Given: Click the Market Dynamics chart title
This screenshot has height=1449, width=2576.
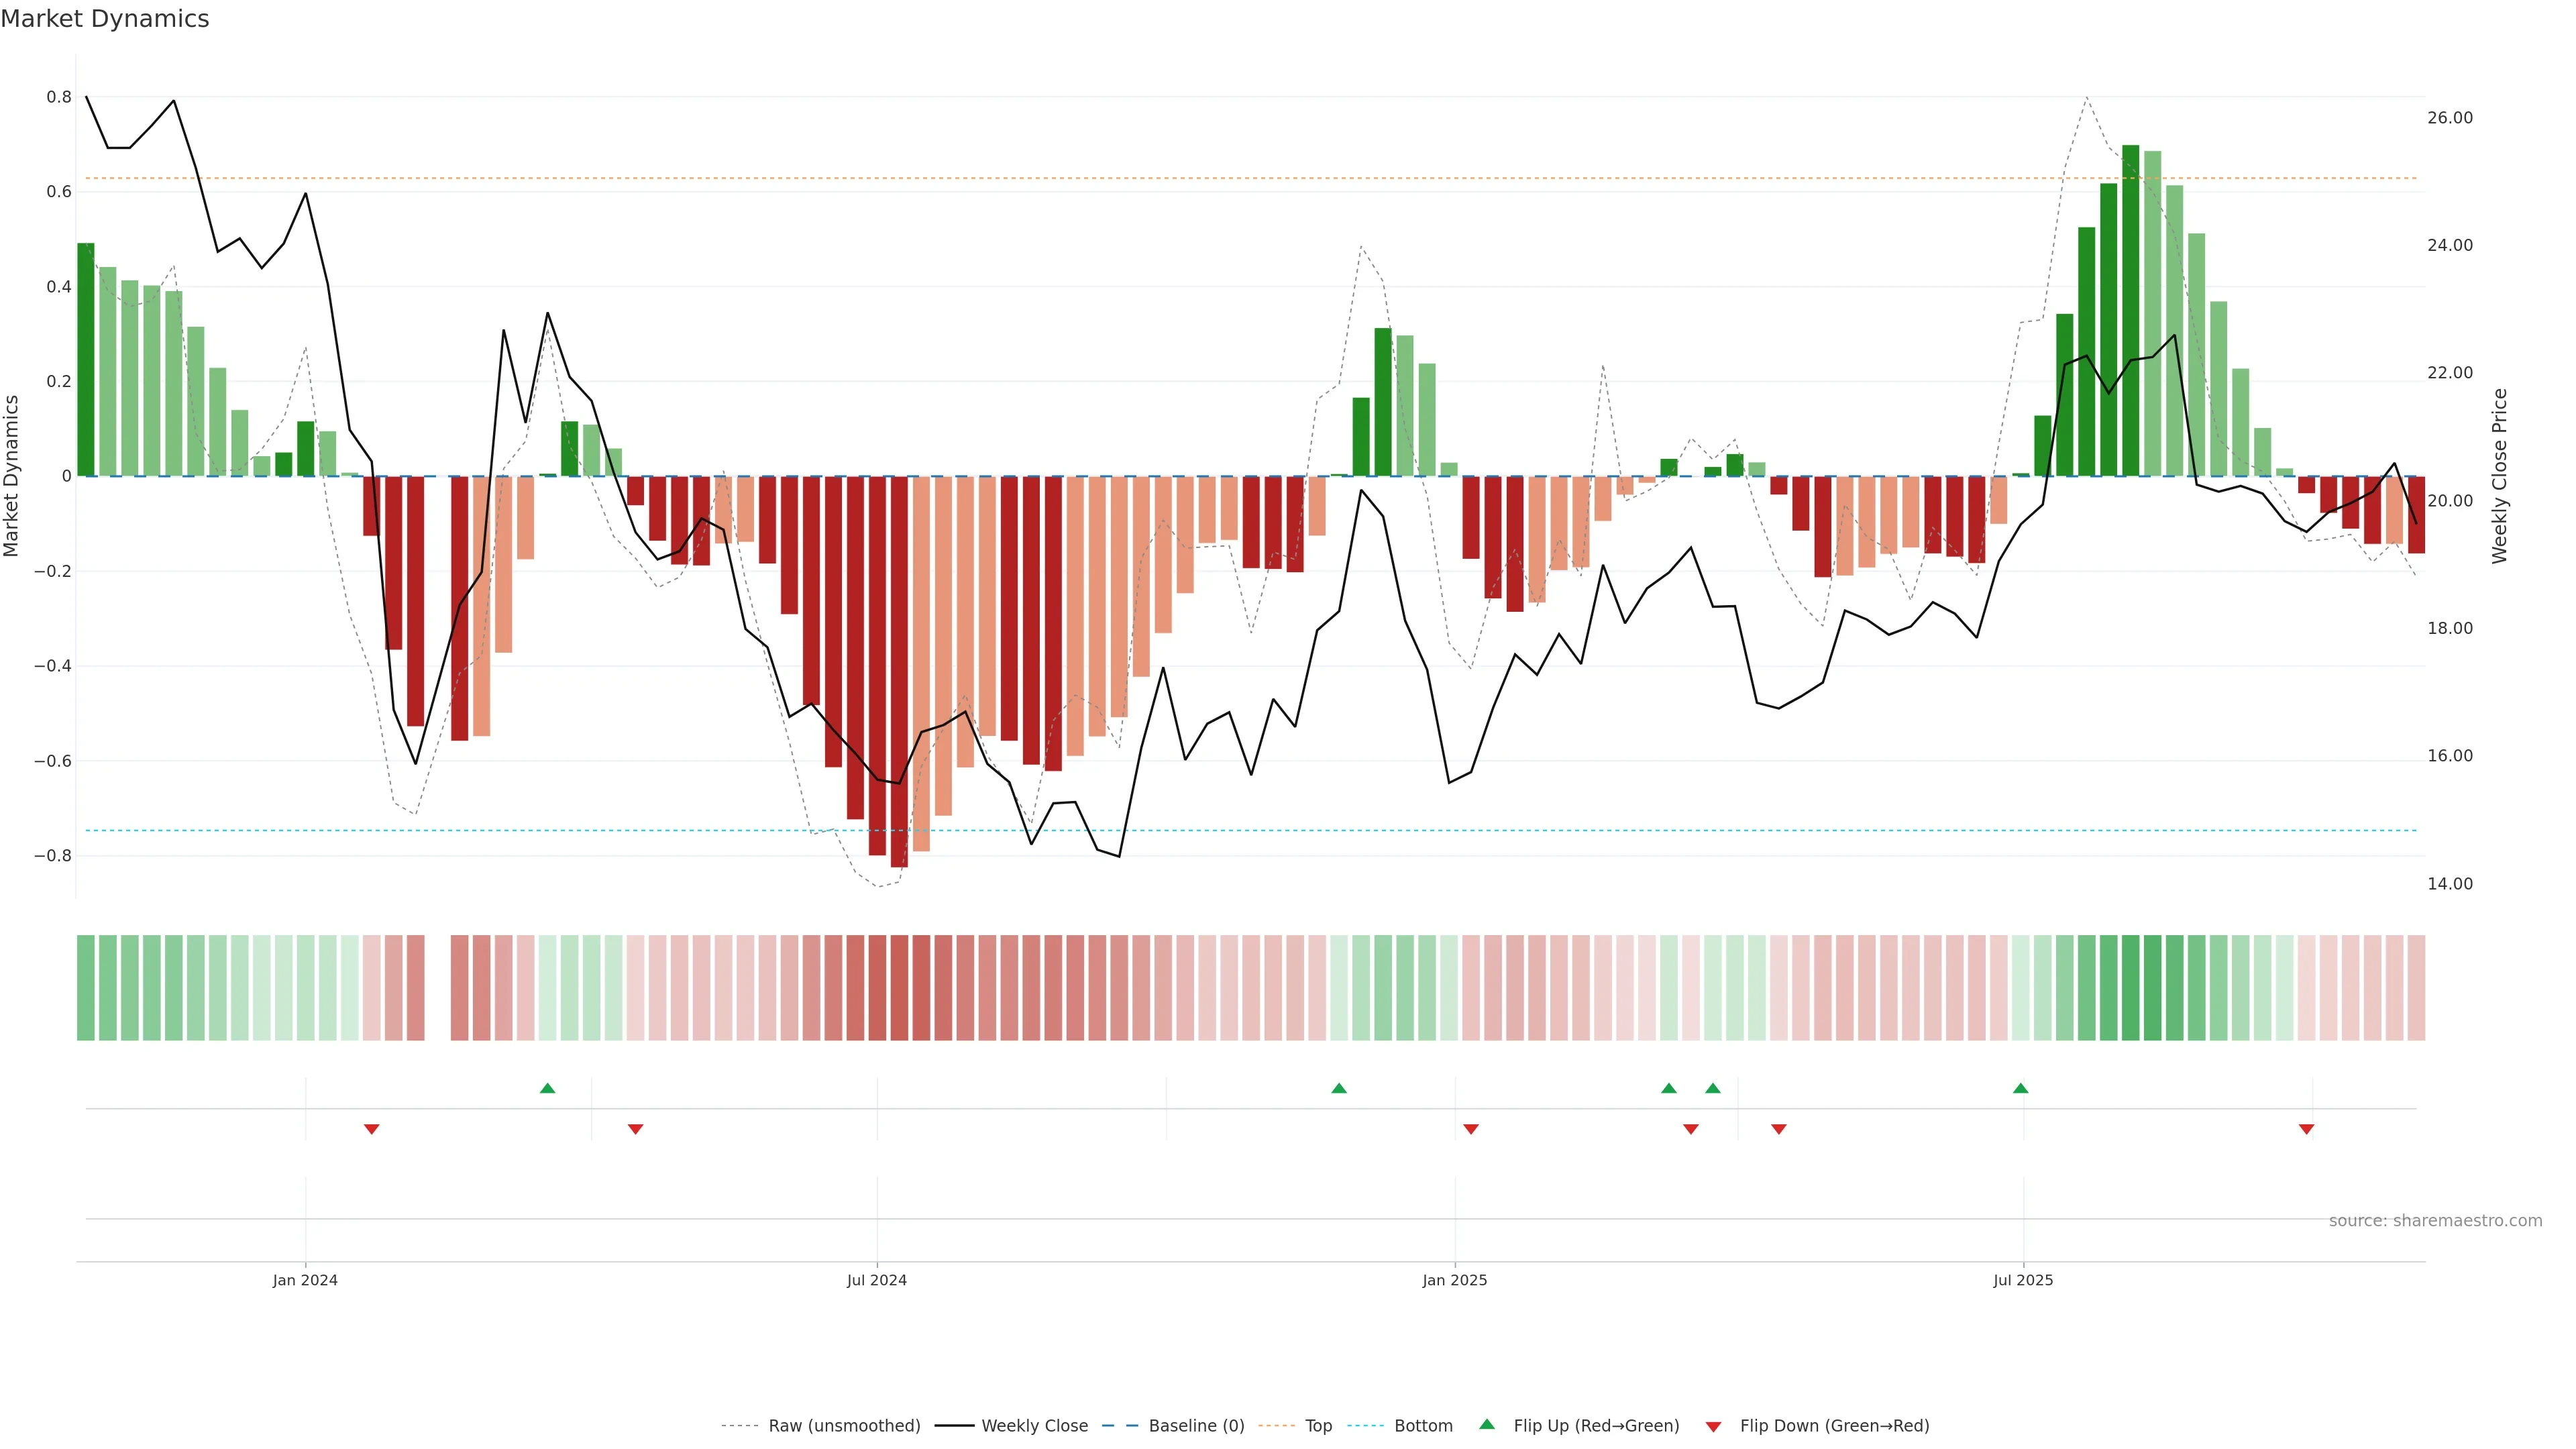Looking at the screenshot, I should pos(105,19).
